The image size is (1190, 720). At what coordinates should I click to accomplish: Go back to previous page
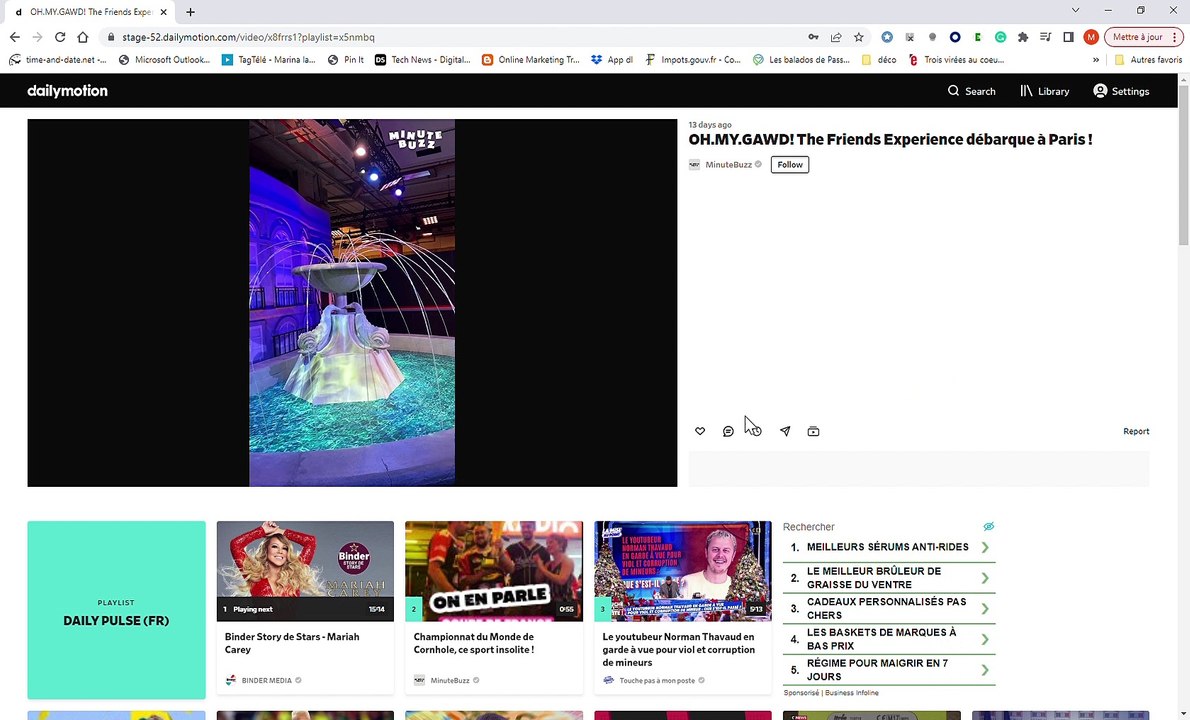[x=14, y=37]
